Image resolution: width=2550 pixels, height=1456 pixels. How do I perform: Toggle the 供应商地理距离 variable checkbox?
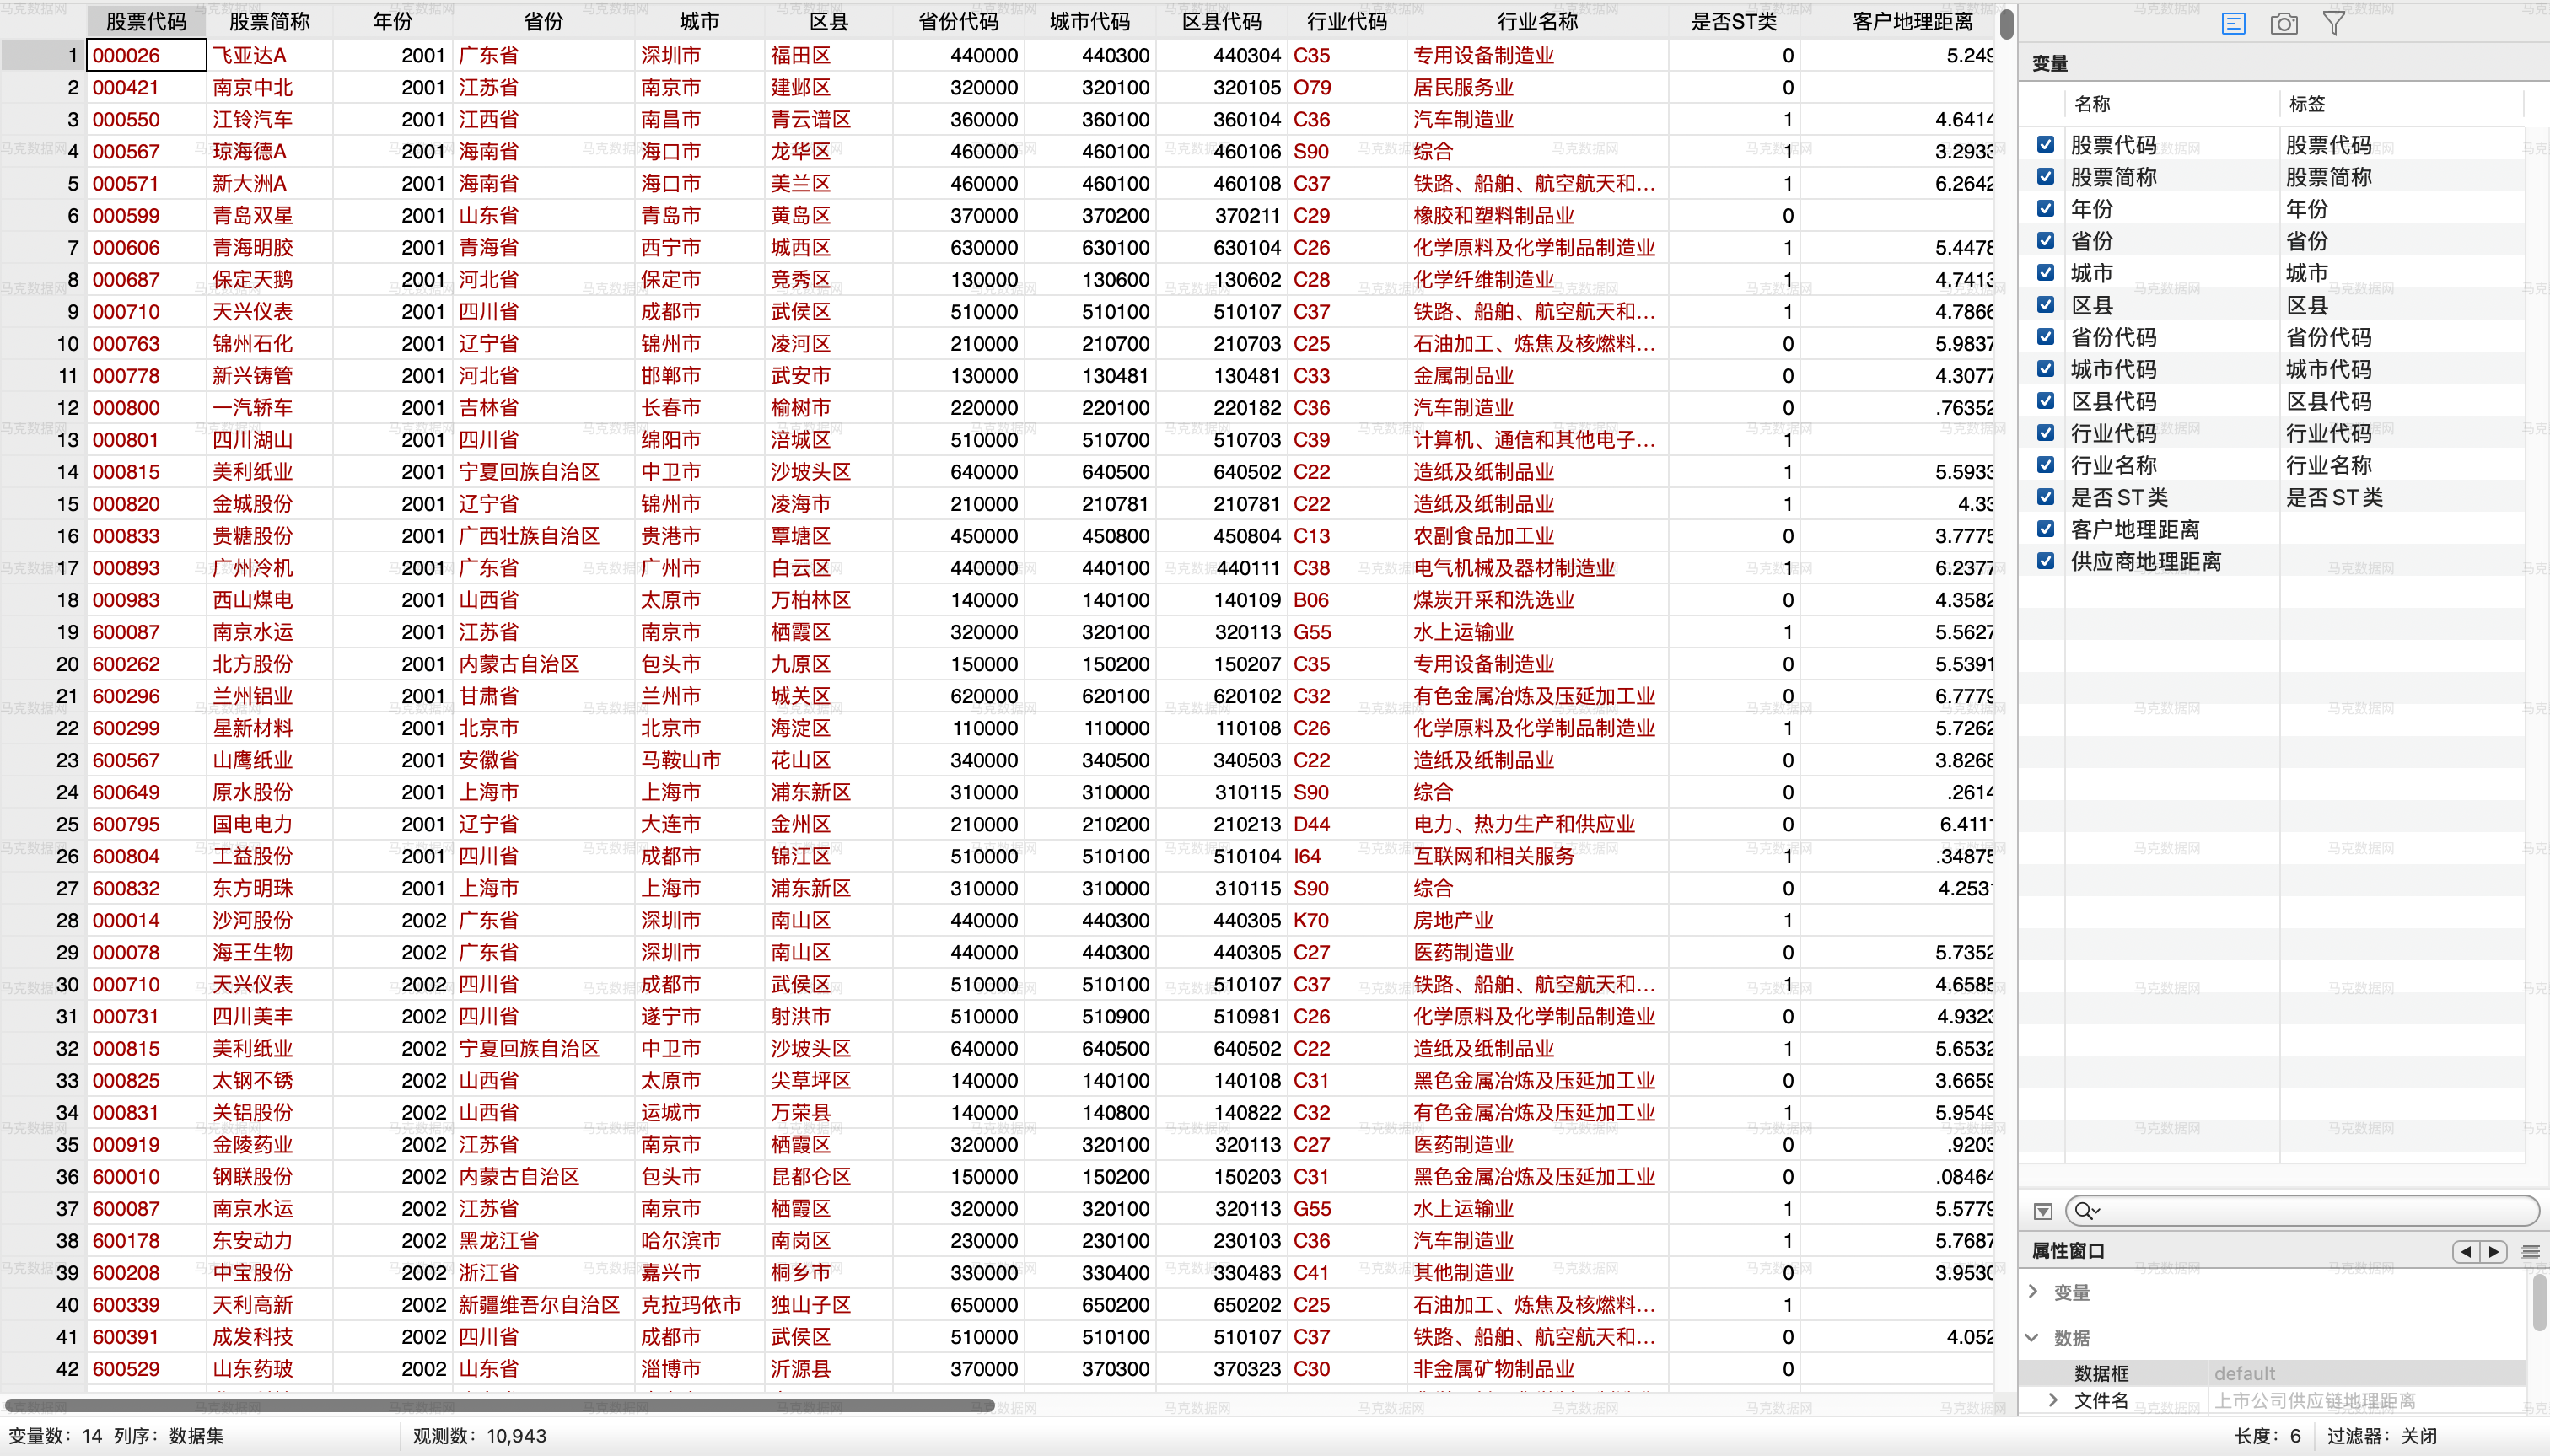2046,561
